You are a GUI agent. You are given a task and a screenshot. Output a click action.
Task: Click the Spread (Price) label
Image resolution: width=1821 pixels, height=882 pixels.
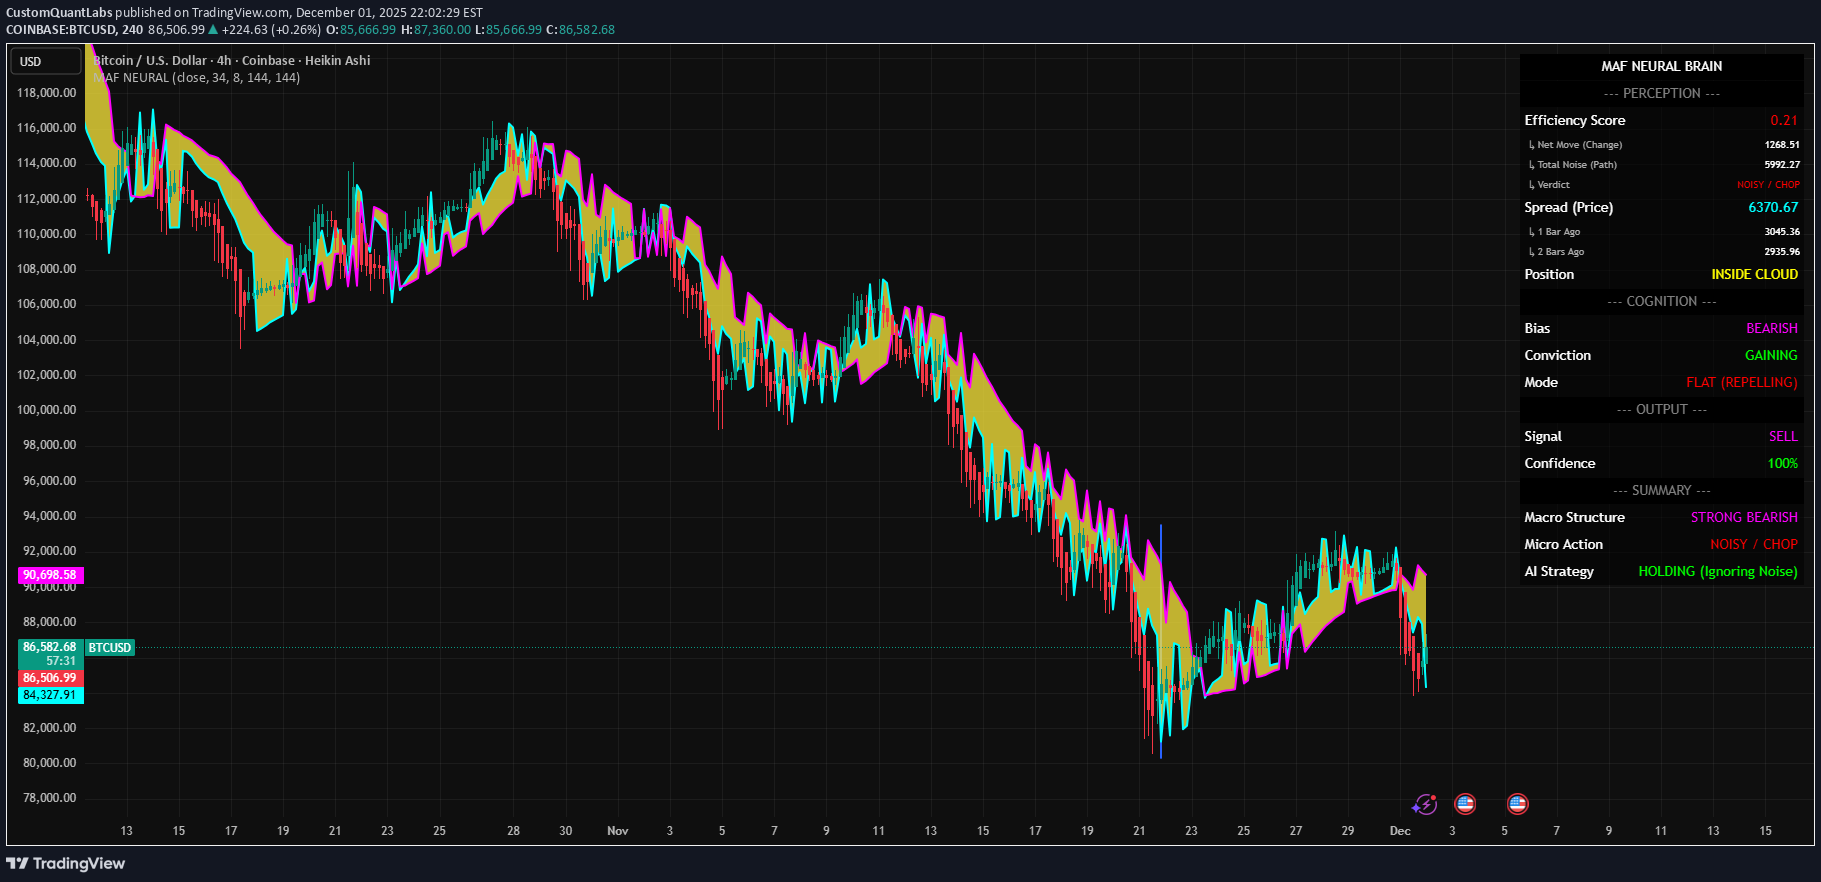click(1568, 207)
